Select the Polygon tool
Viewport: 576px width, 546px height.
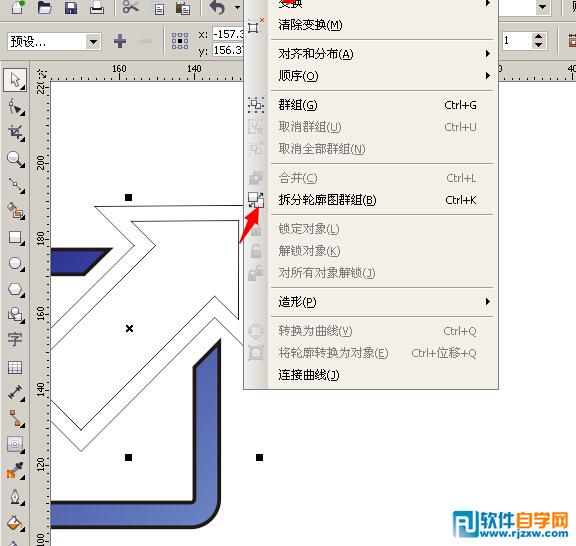pos(15,289)
